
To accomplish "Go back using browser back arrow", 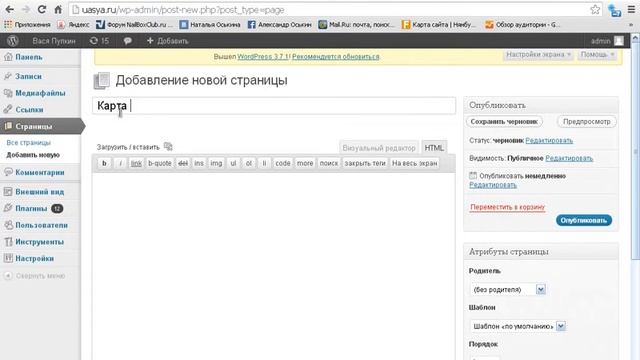I will click(x=9, y=9).
